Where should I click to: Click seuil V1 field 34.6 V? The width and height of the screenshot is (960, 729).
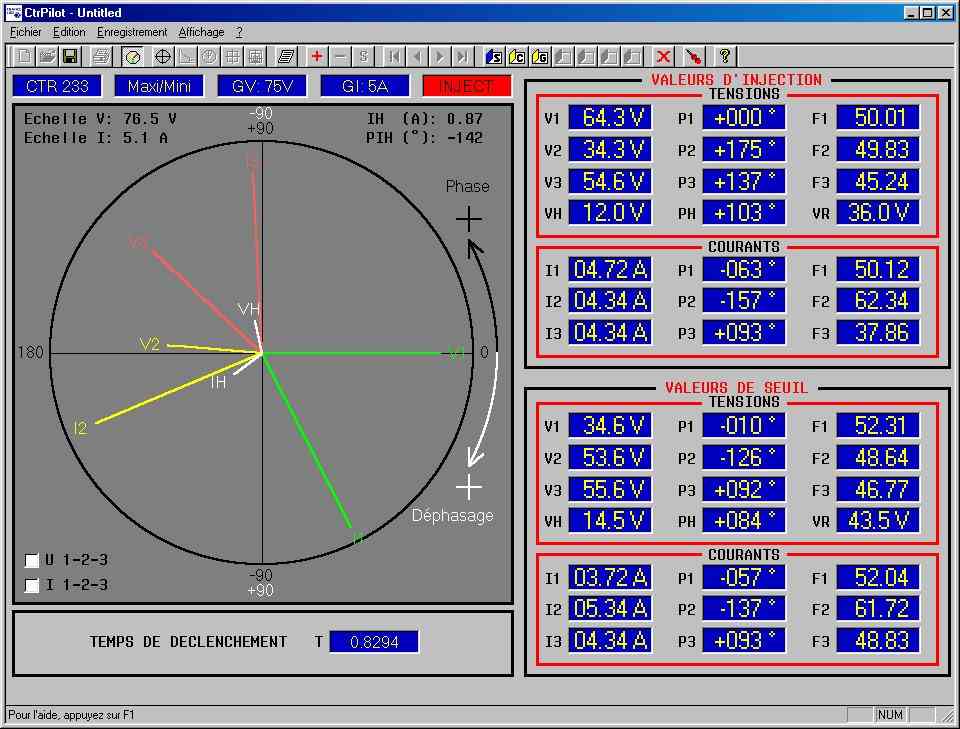click(x=610, y=425)
